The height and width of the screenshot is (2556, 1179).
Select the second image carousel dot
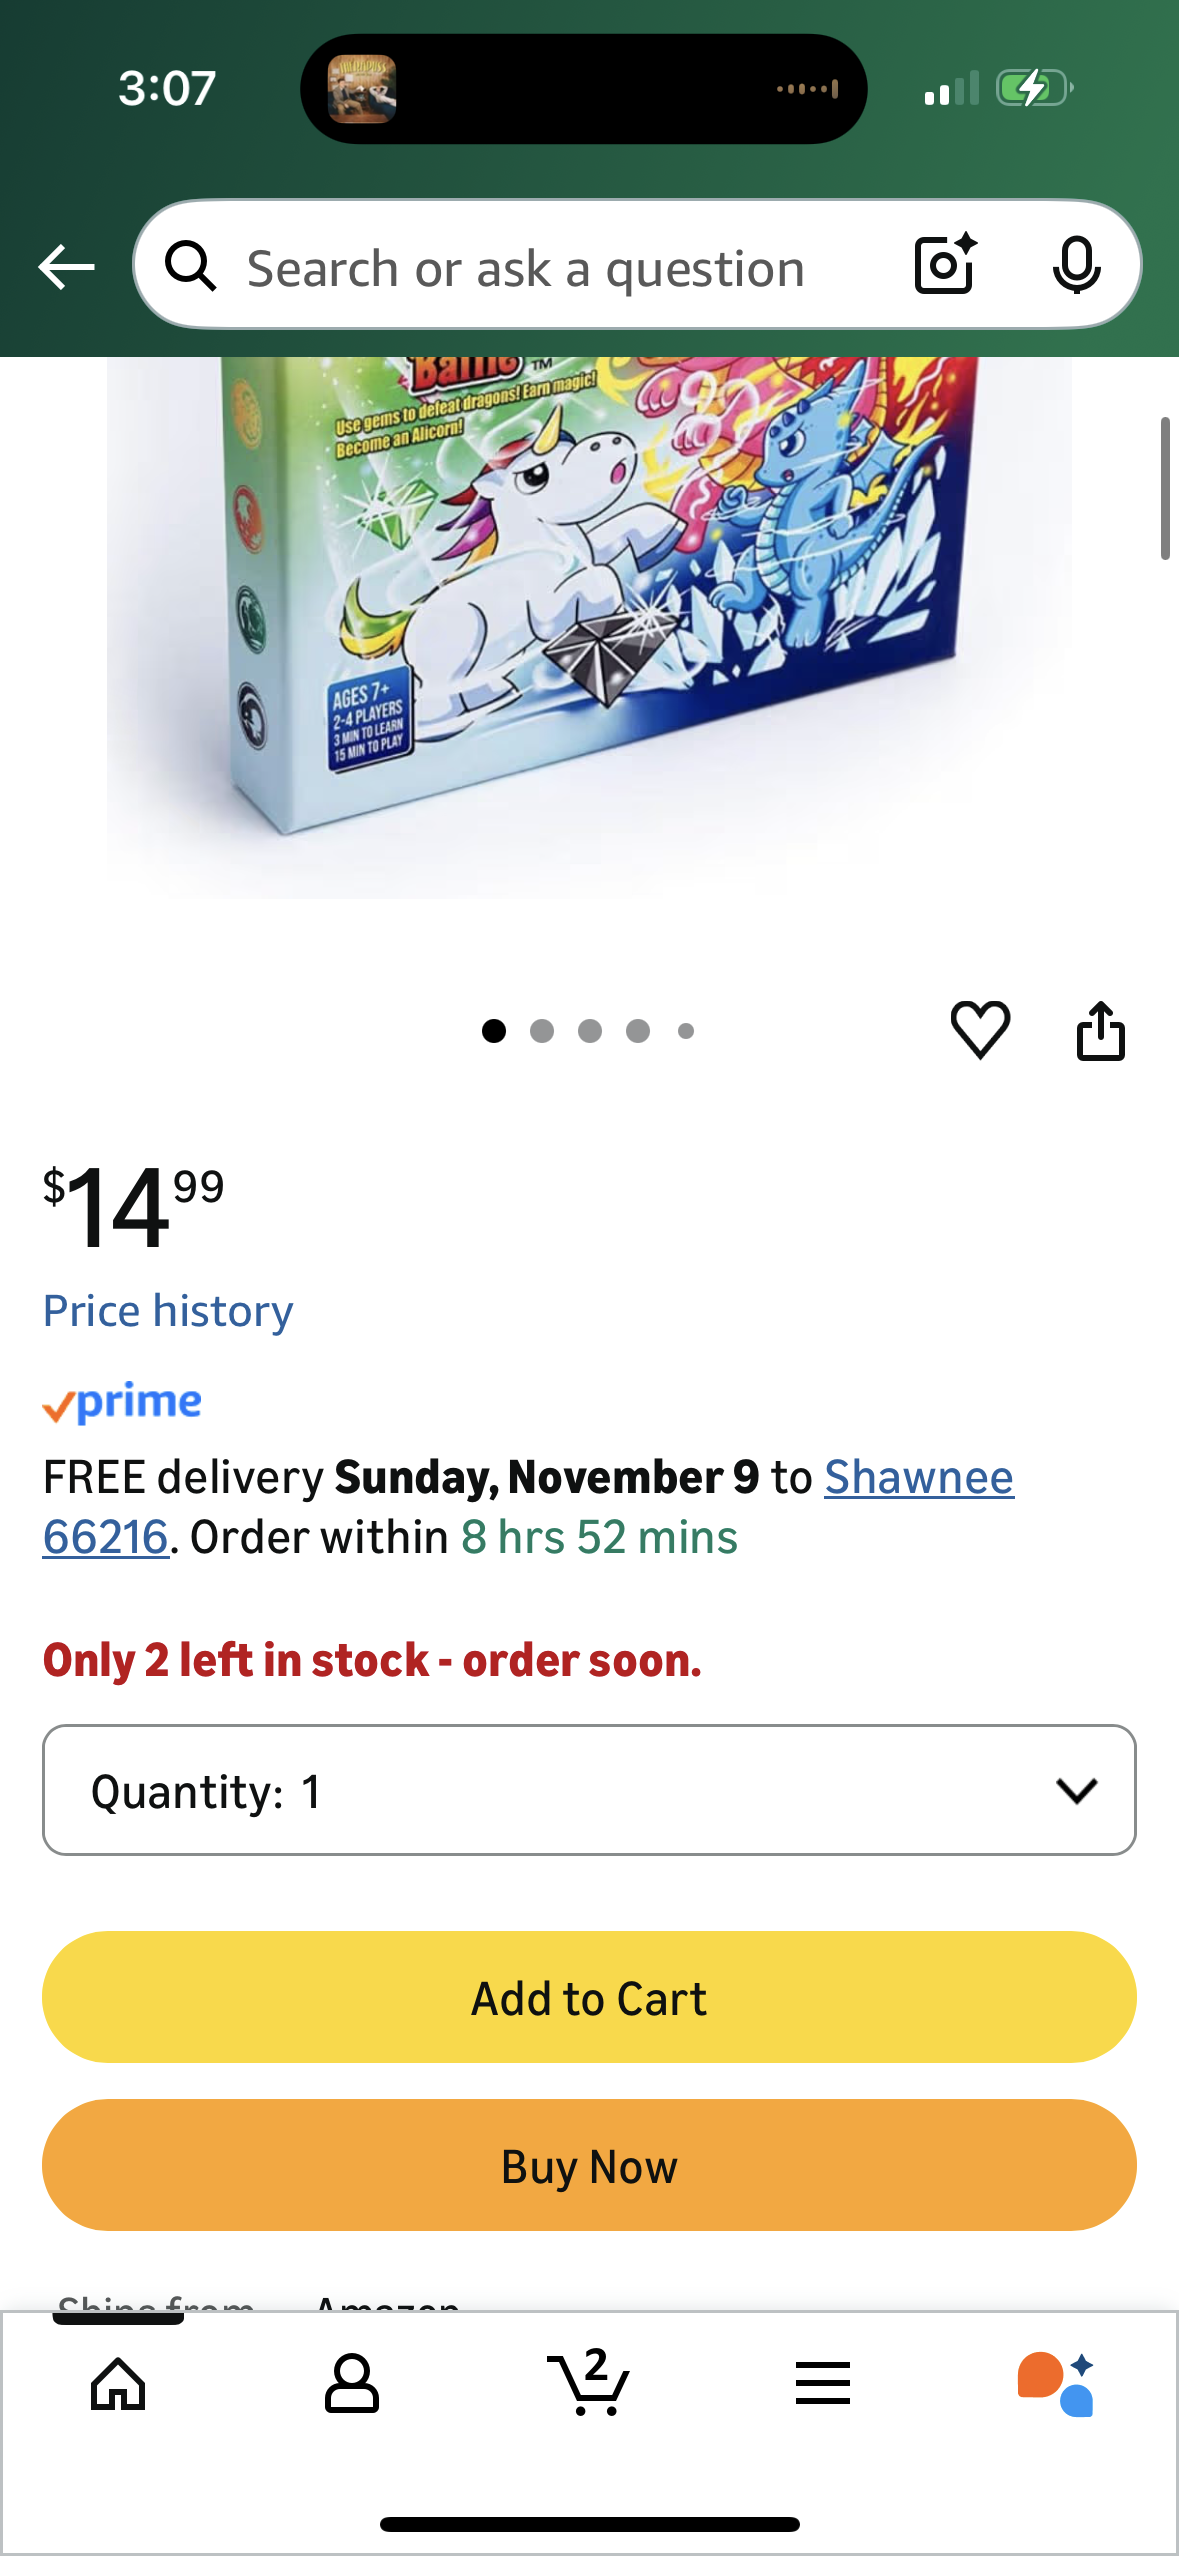(542, 1031)
